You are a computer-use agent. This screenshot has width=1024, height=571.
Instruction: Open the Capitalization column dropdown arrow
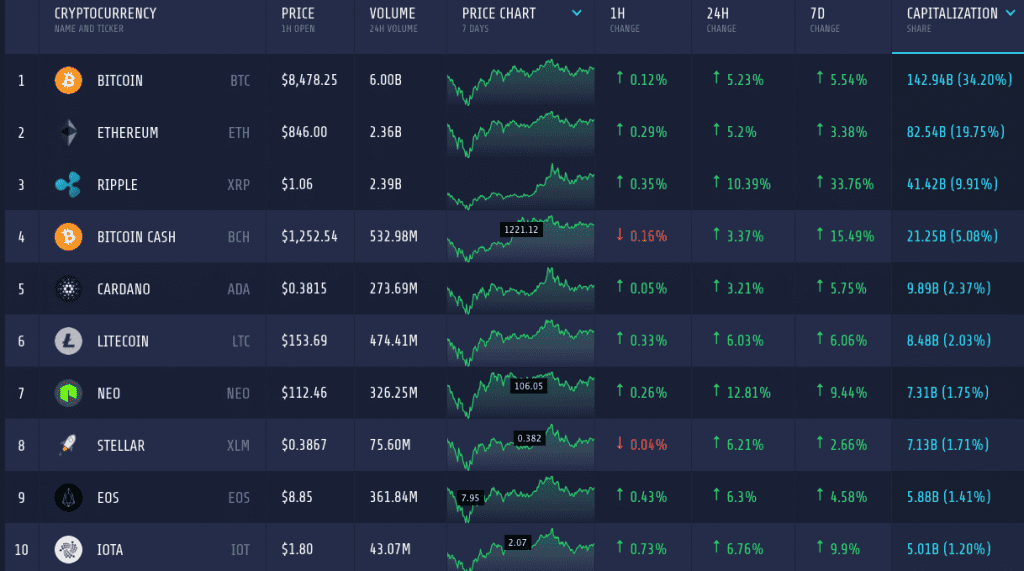pos(1010,13)
